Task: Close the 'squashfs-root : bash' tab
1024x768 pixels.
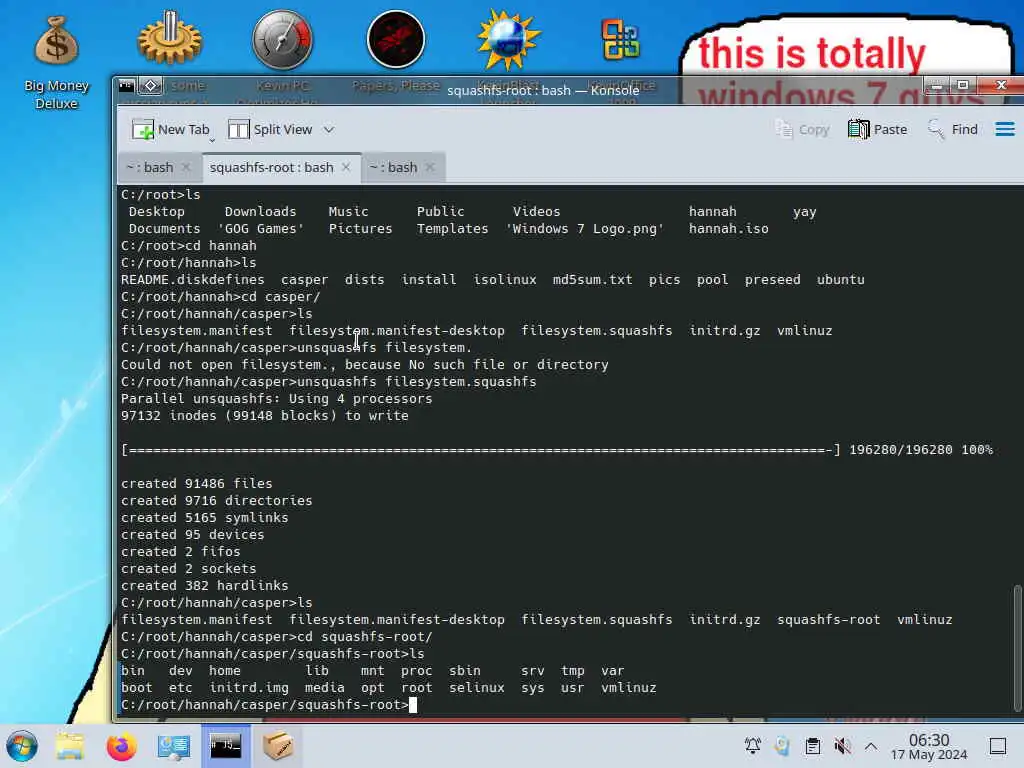Action: point(346,167)
